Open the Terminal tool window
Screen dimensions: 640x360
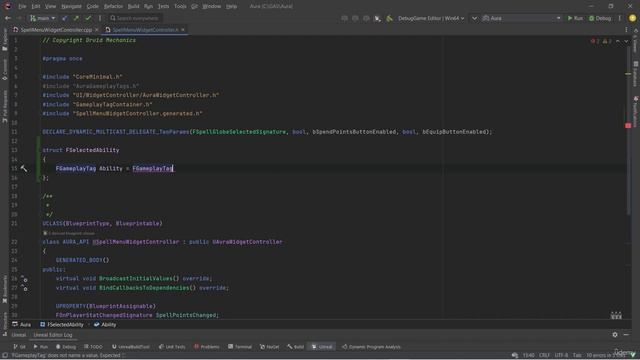tap(240, 347)
